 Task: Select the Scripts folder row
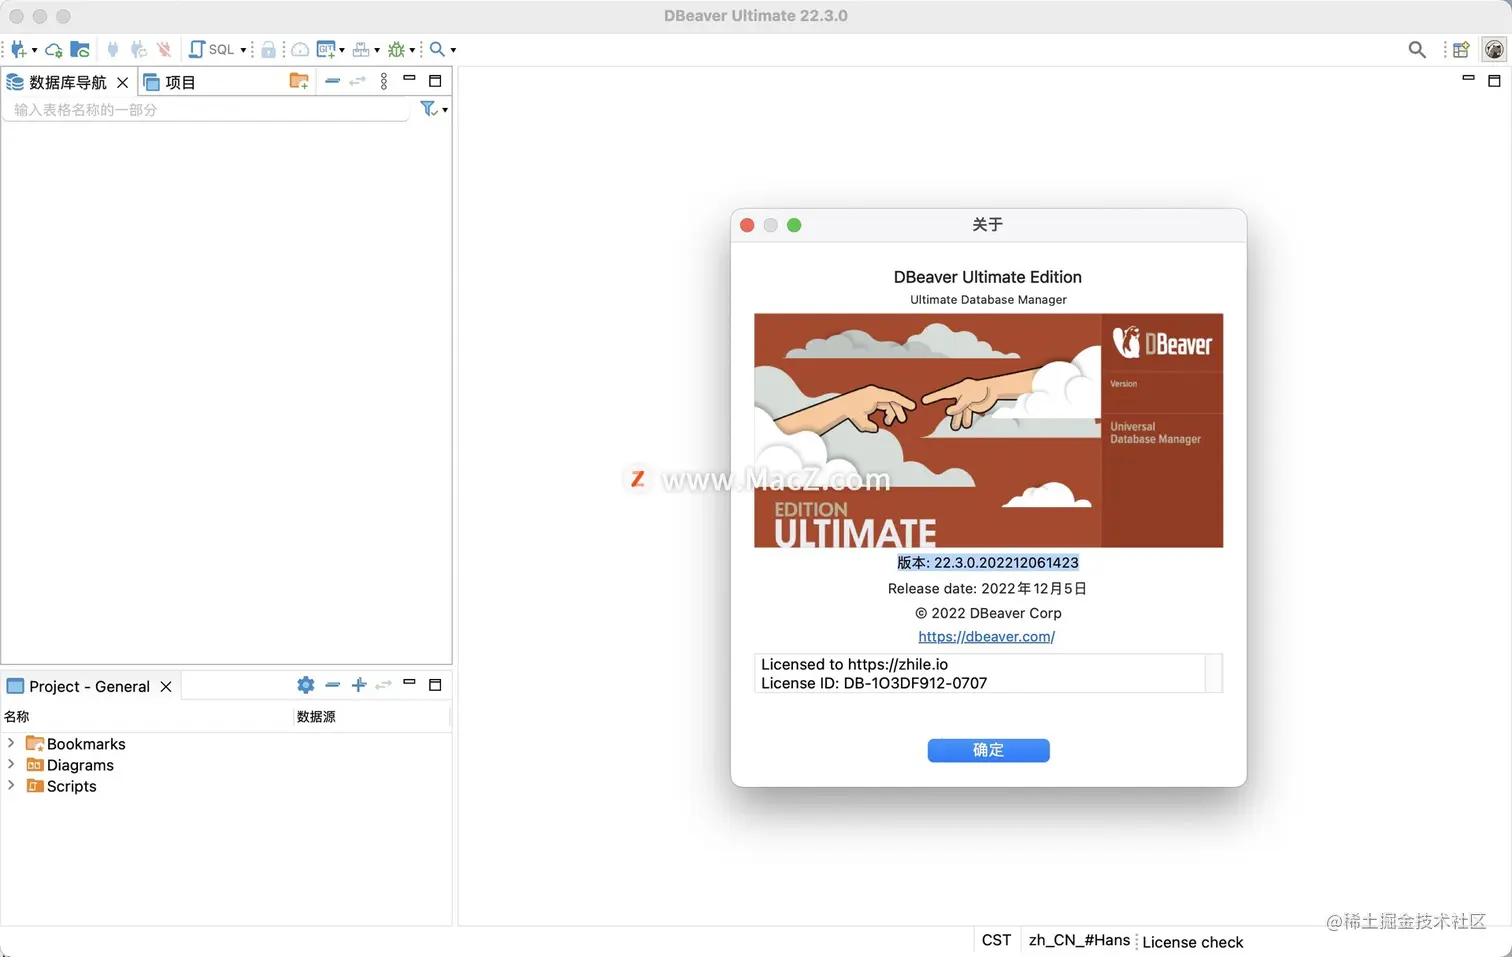(x=62, y=785)
